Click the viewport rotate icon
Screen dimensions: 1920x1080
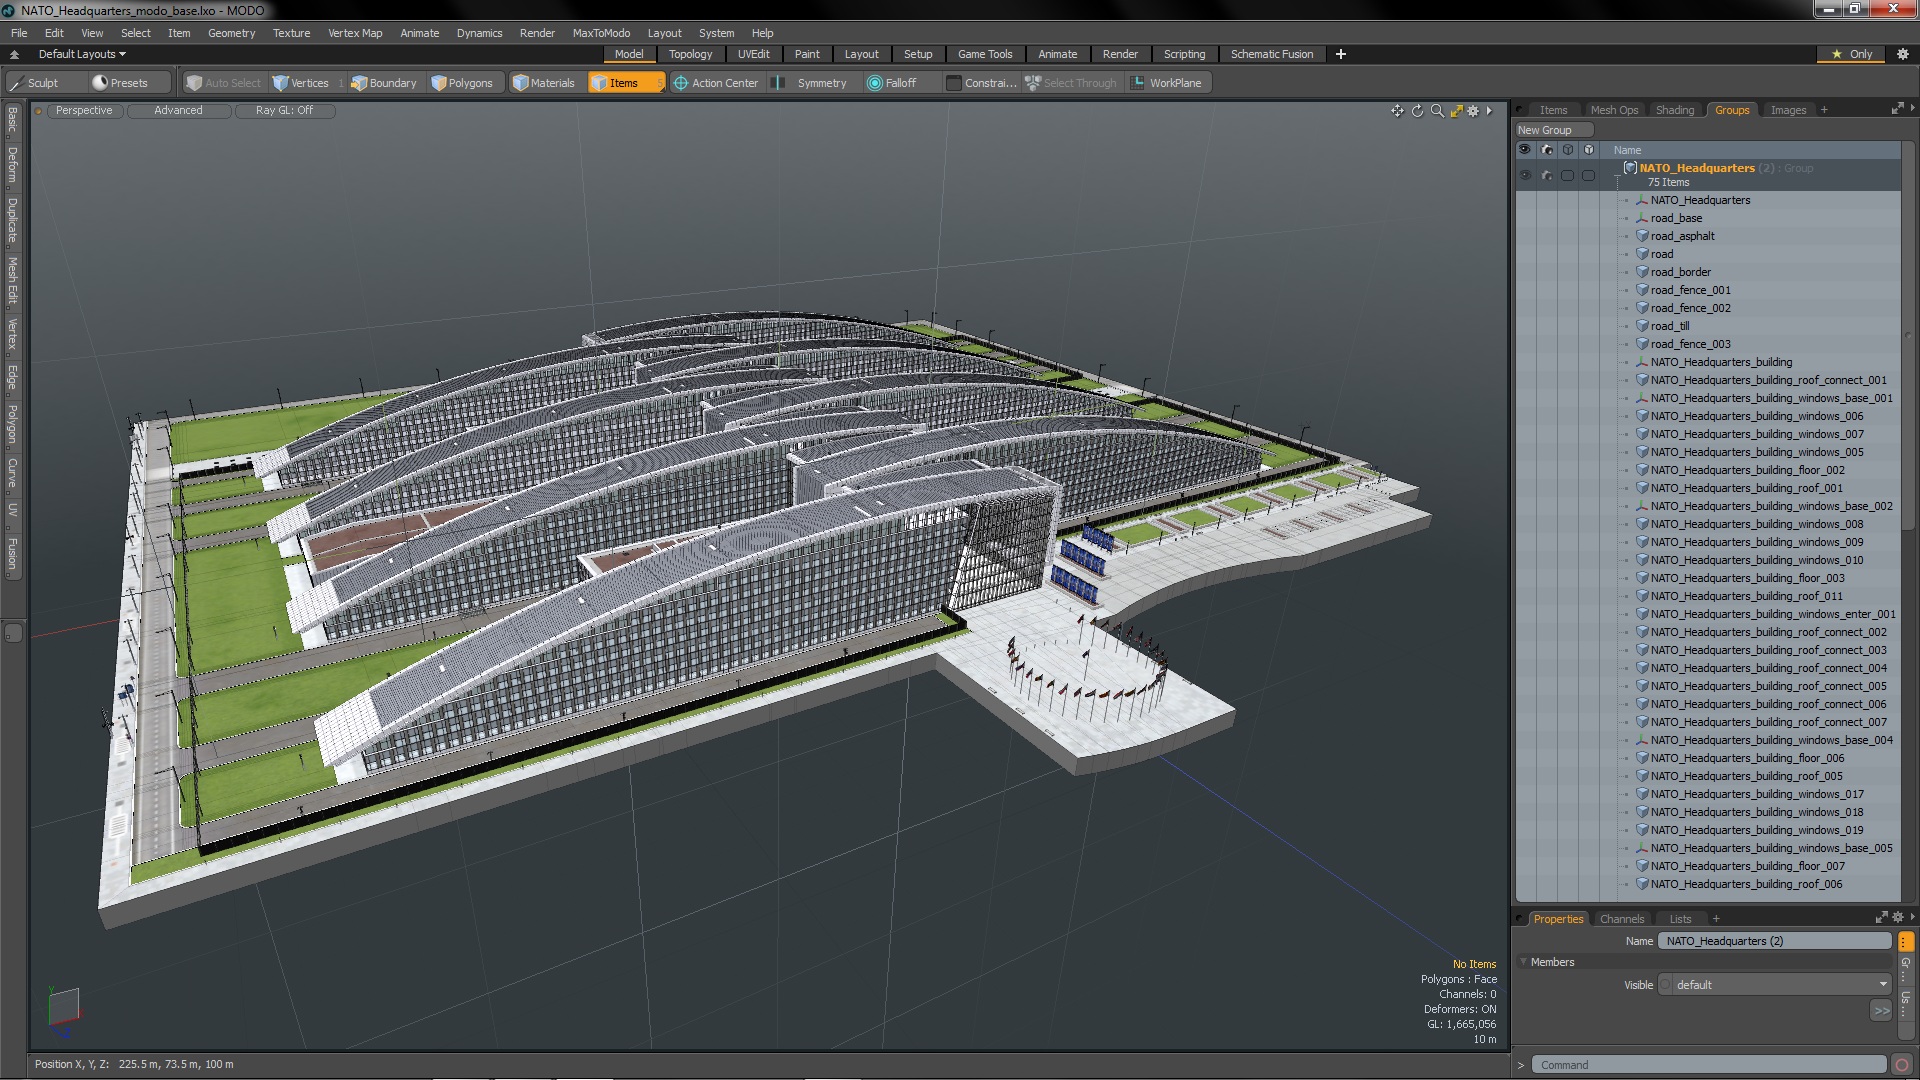pos(1417,111)
